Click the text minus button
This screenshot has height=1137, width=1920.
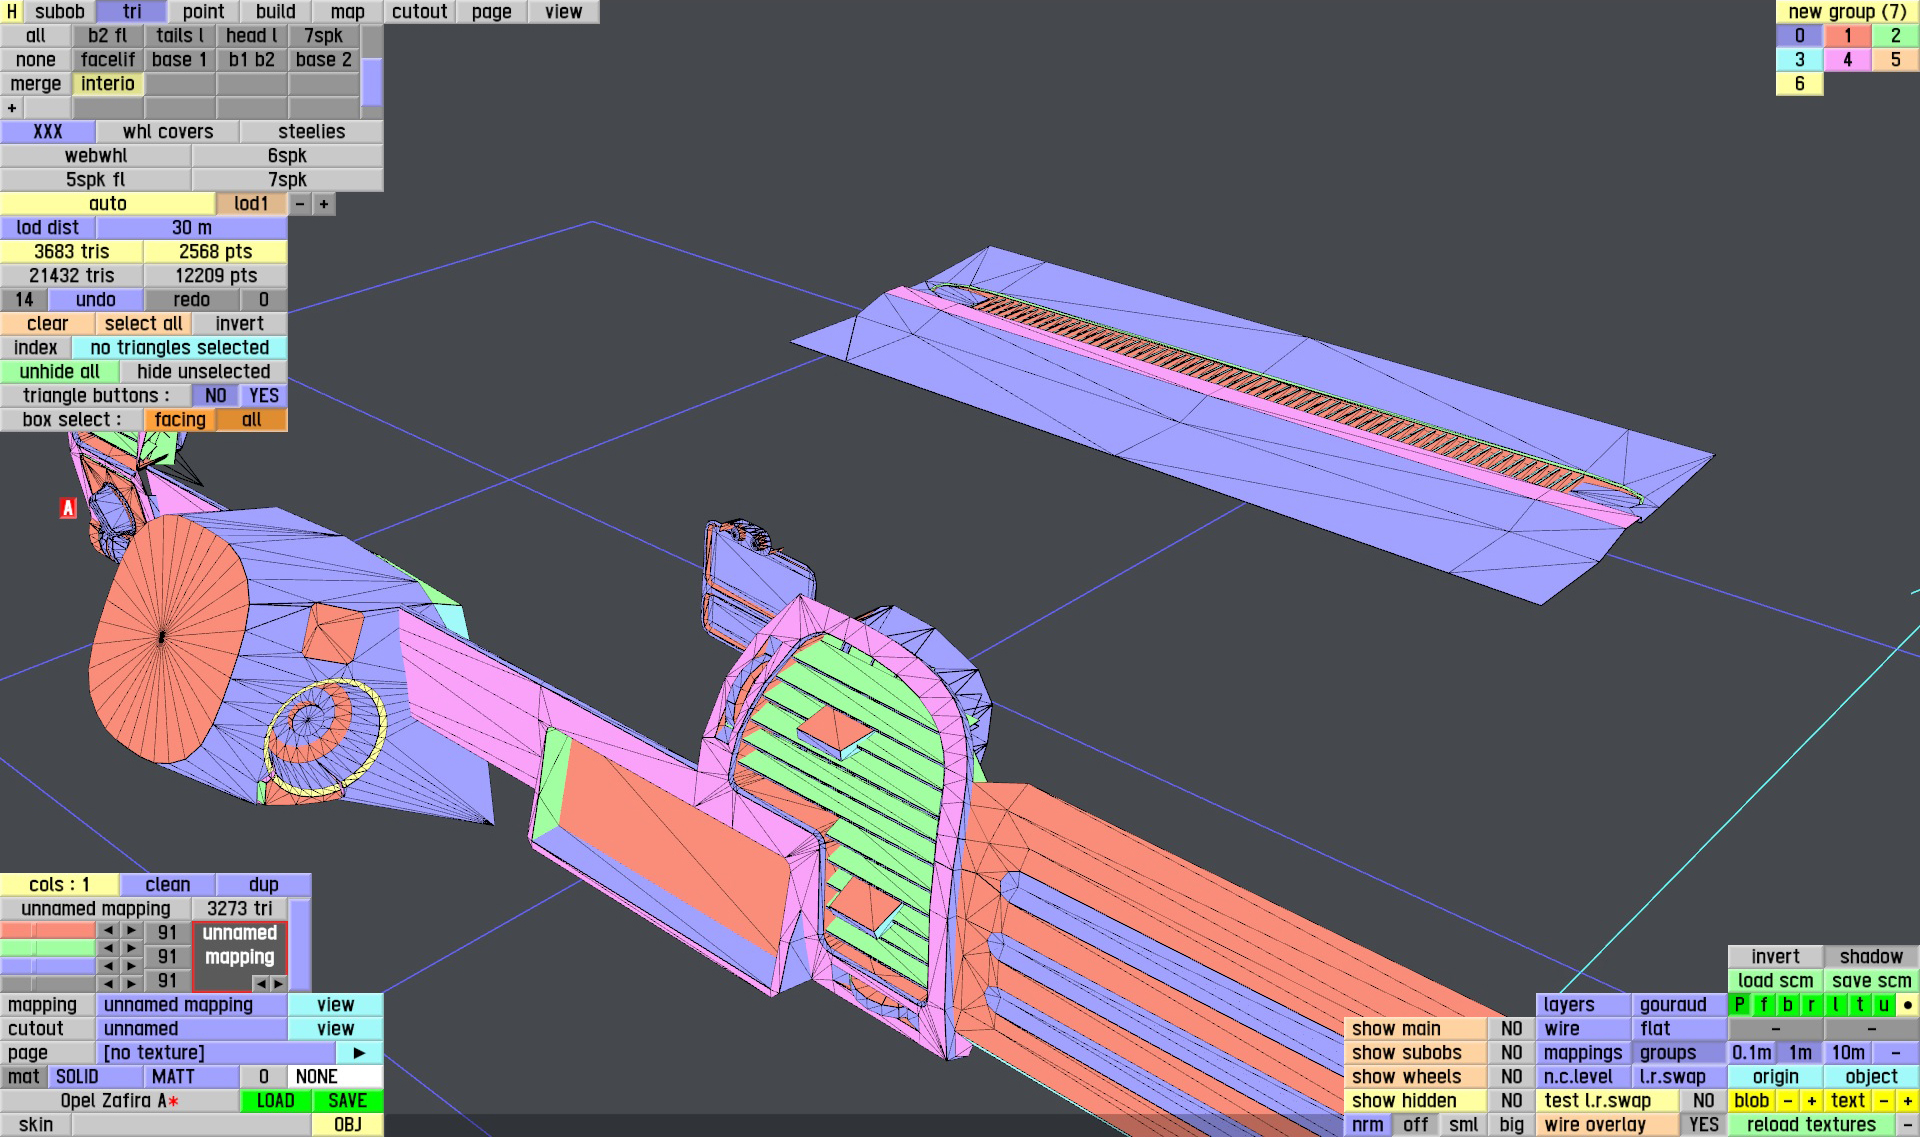[x=1883, y=1101]
